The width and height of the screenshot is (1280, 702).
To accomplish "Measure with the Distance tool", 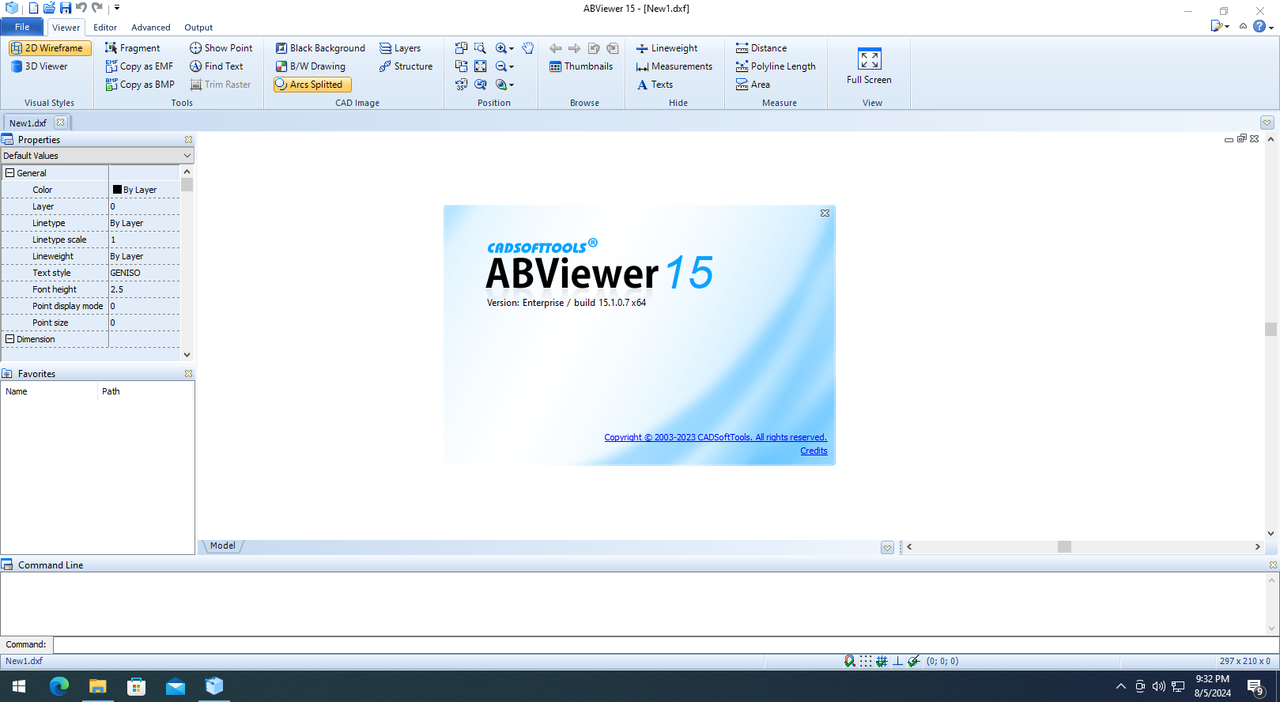I will pos(761,48).
